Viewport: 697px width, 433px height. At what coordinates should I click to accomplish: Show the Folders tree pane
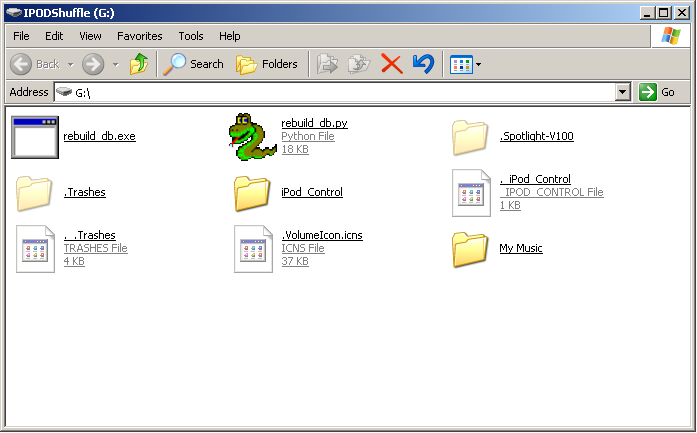[266, 64]
